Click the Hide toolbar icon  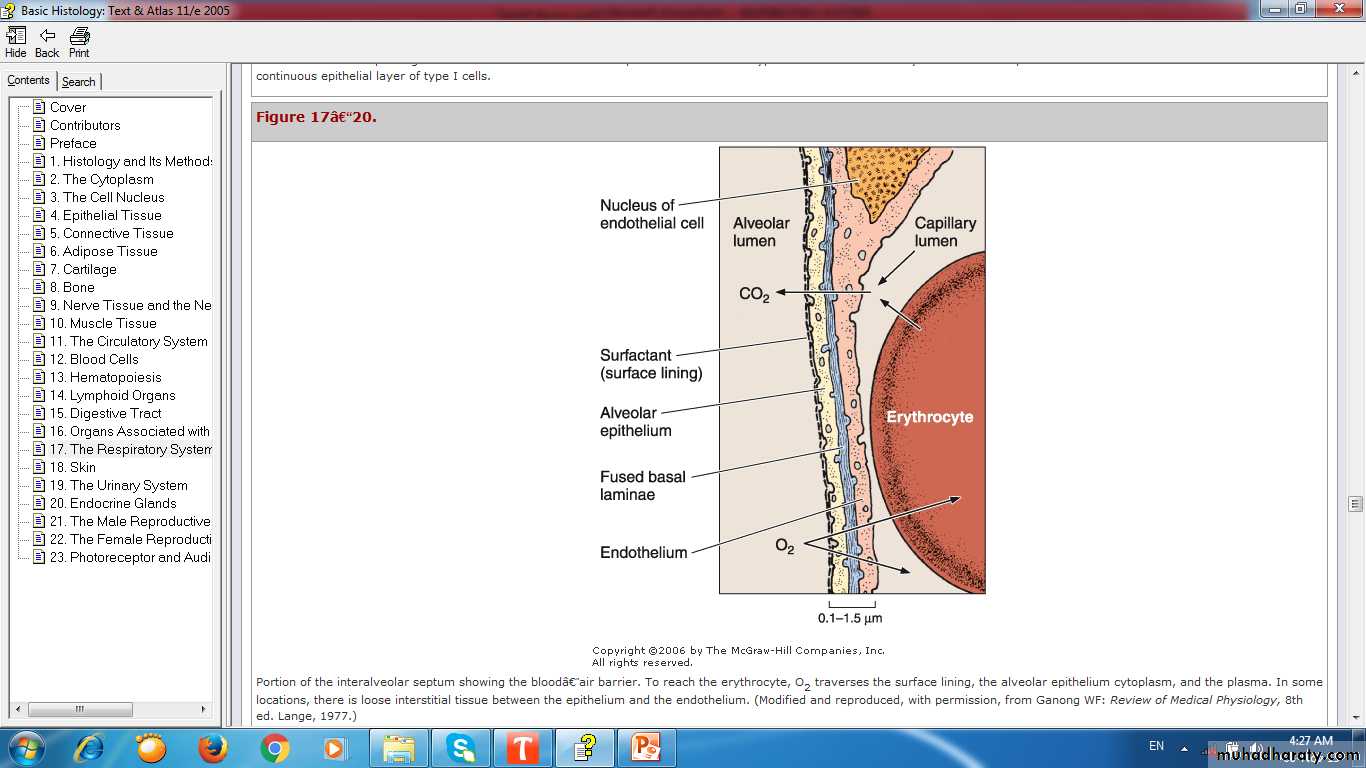pyautogui.click(x=16, y=42)
